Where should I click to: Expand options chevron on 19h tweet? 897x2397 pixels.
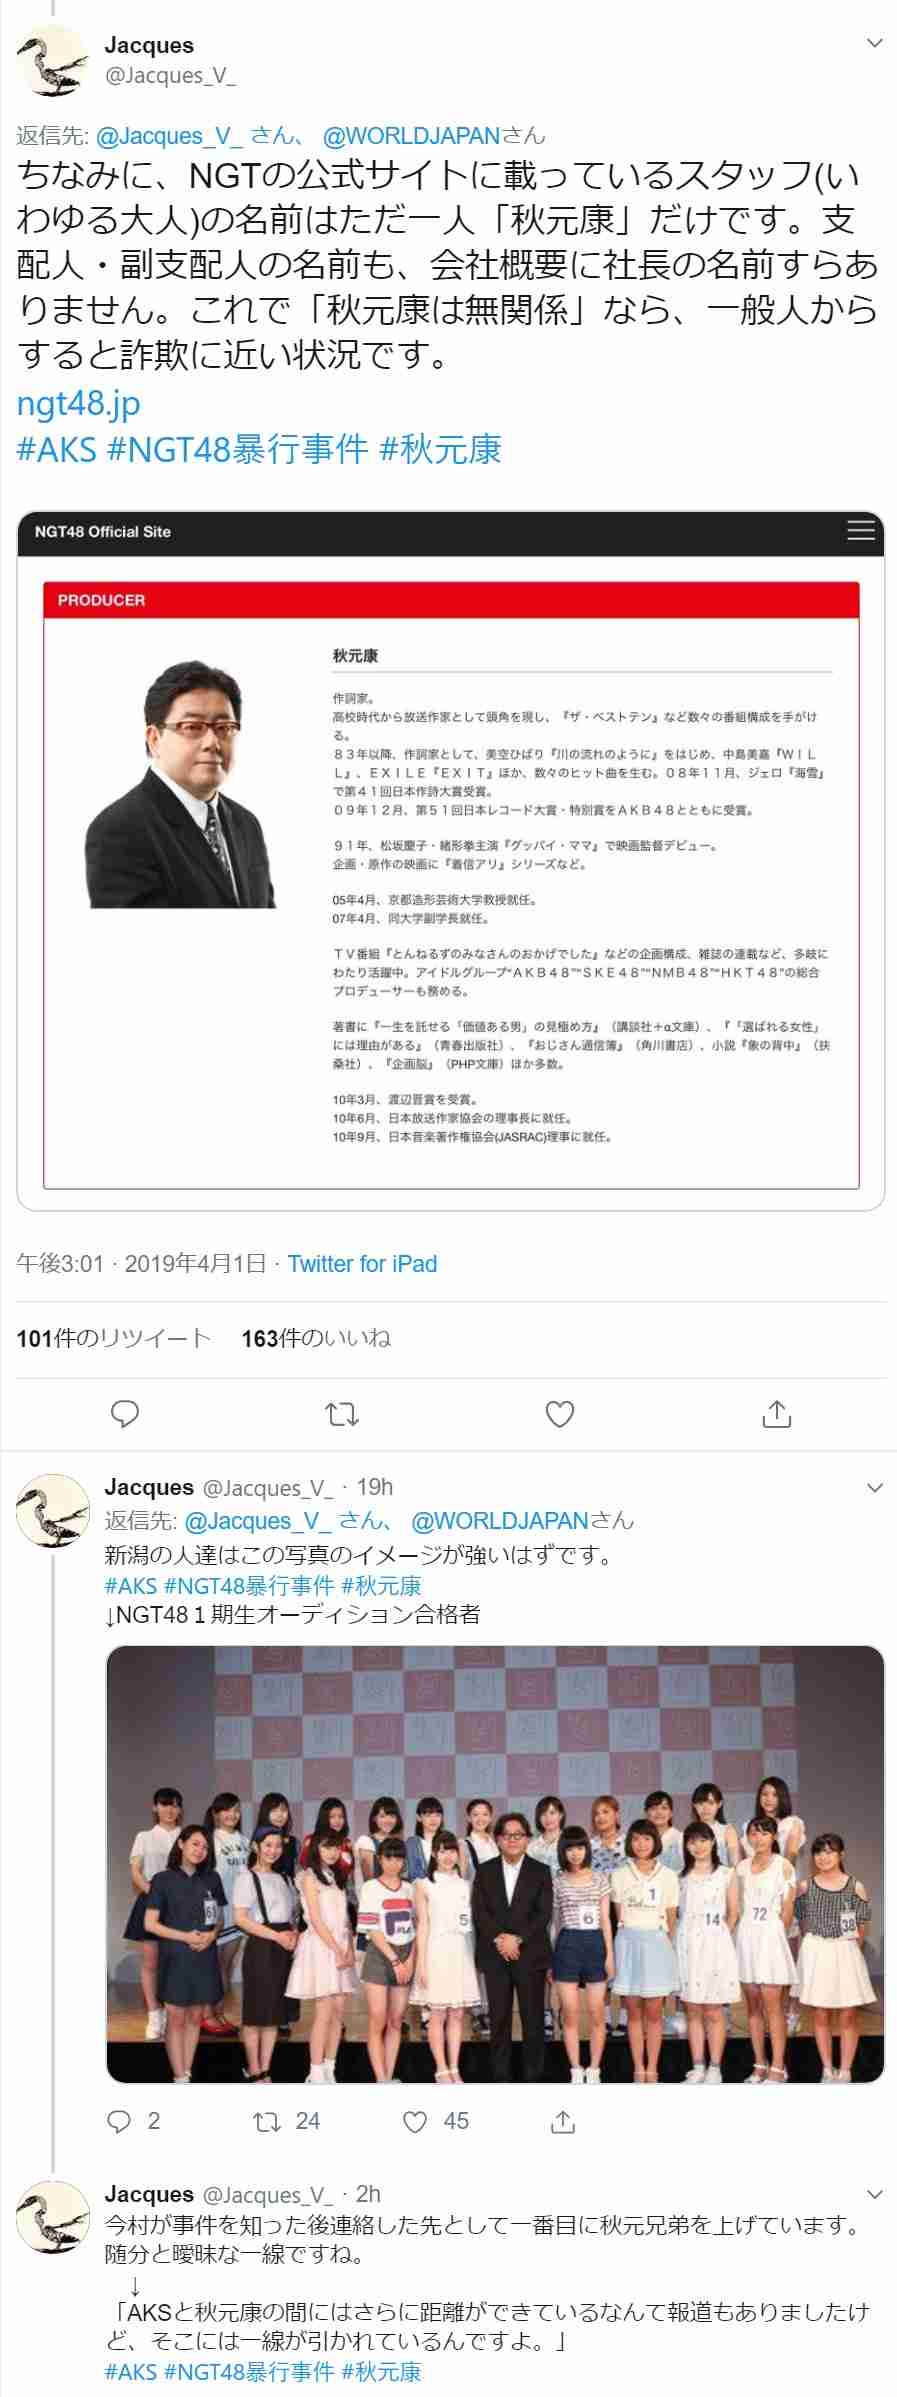(875, 1487)
